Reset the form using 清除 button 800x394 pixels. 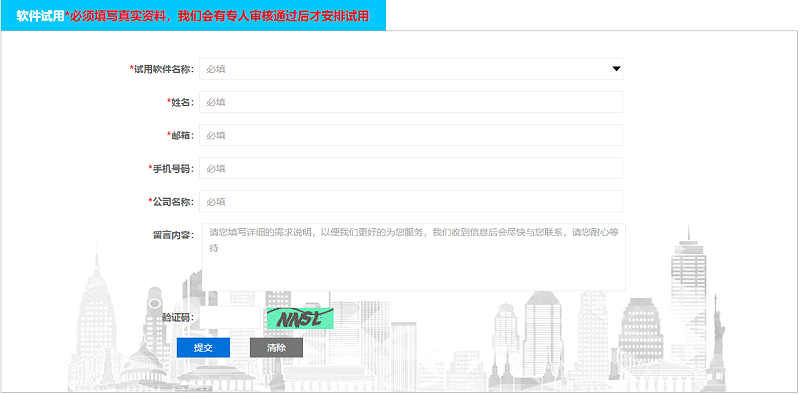point(276,348)
